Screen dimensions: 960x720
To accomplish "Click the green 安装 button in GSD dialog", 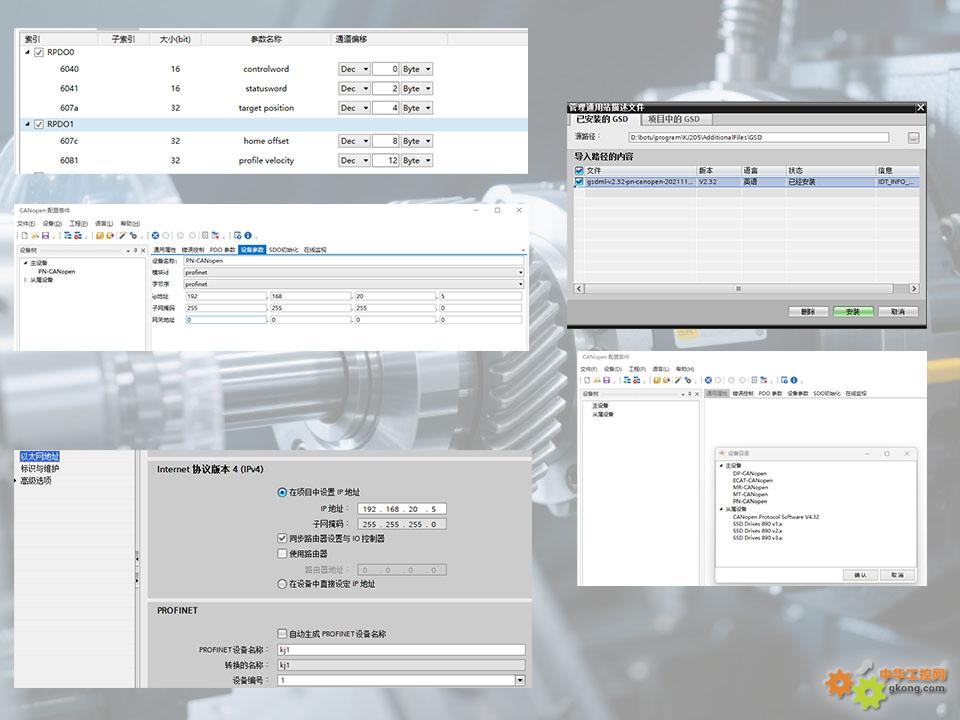I will [853, 312].
